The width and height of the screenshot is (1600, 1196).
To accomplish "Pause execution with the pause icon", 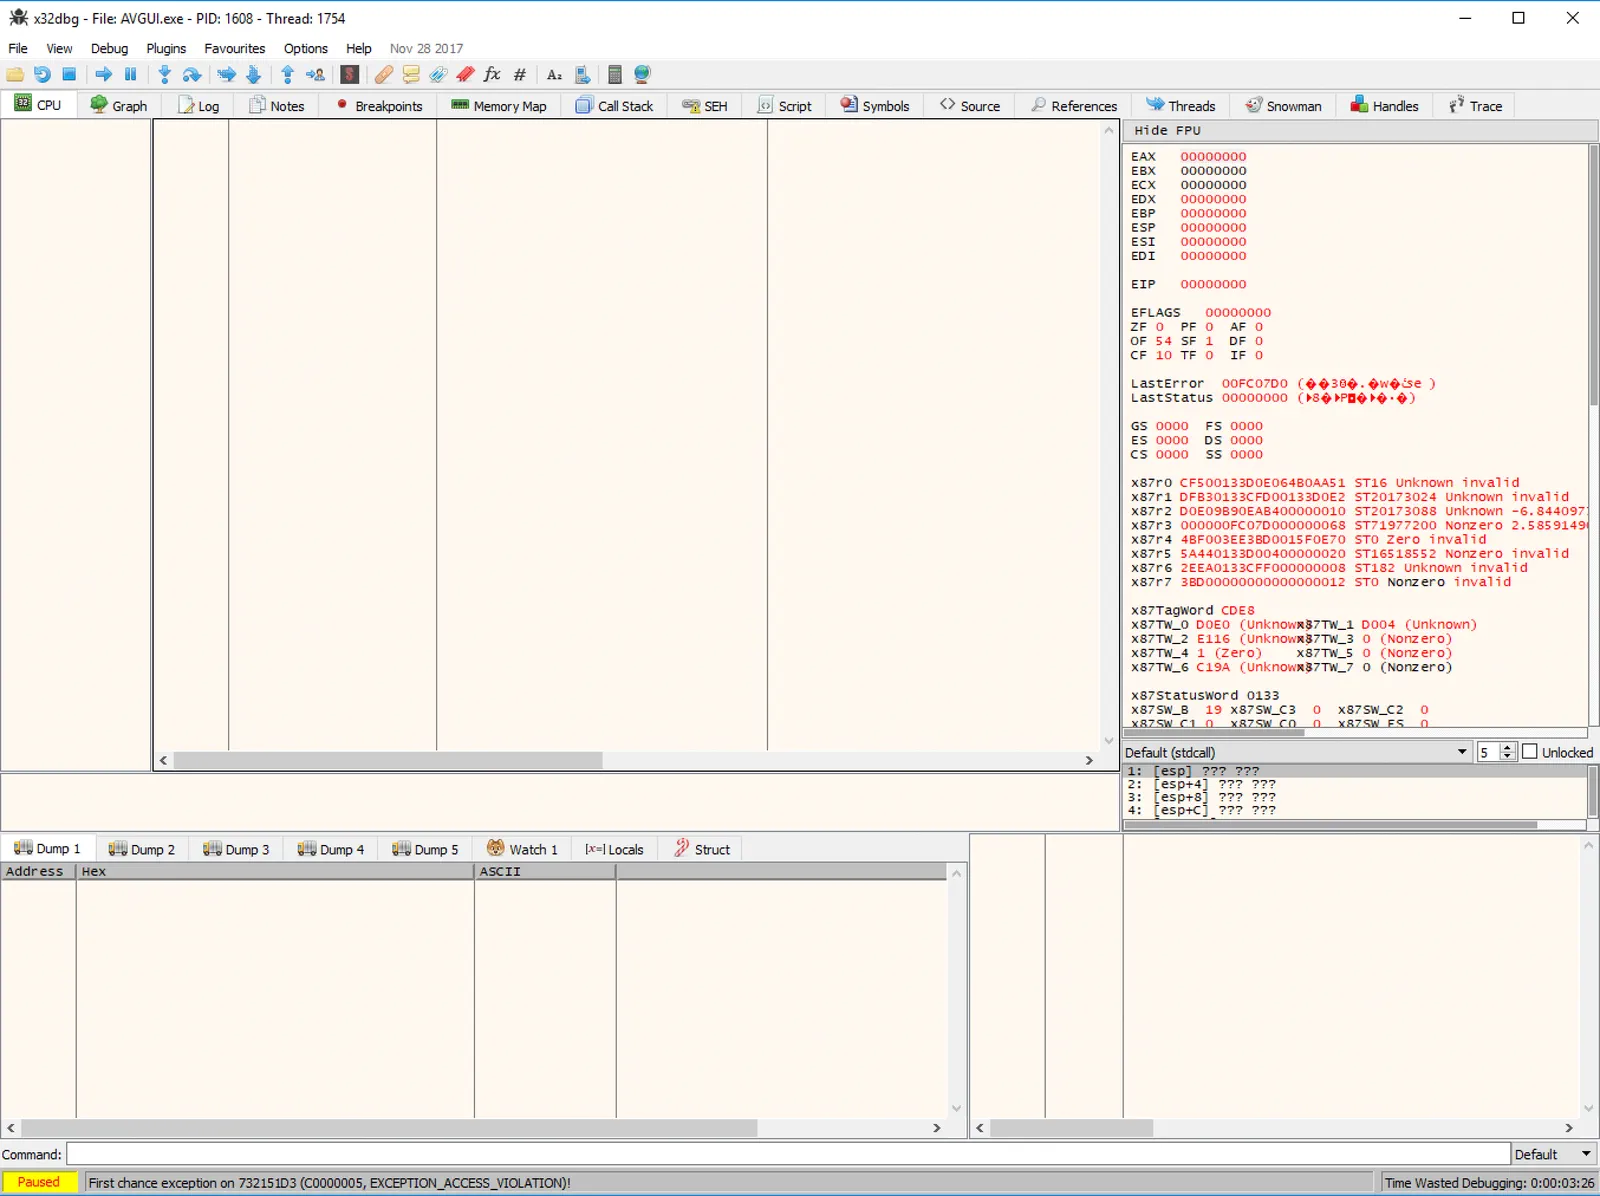I will (130, 74).
